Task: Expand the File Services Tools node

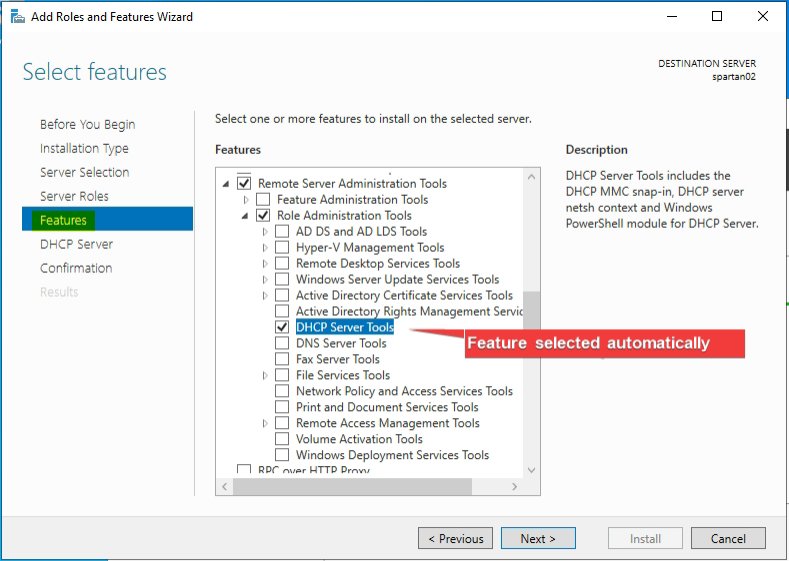Action: 265,375
